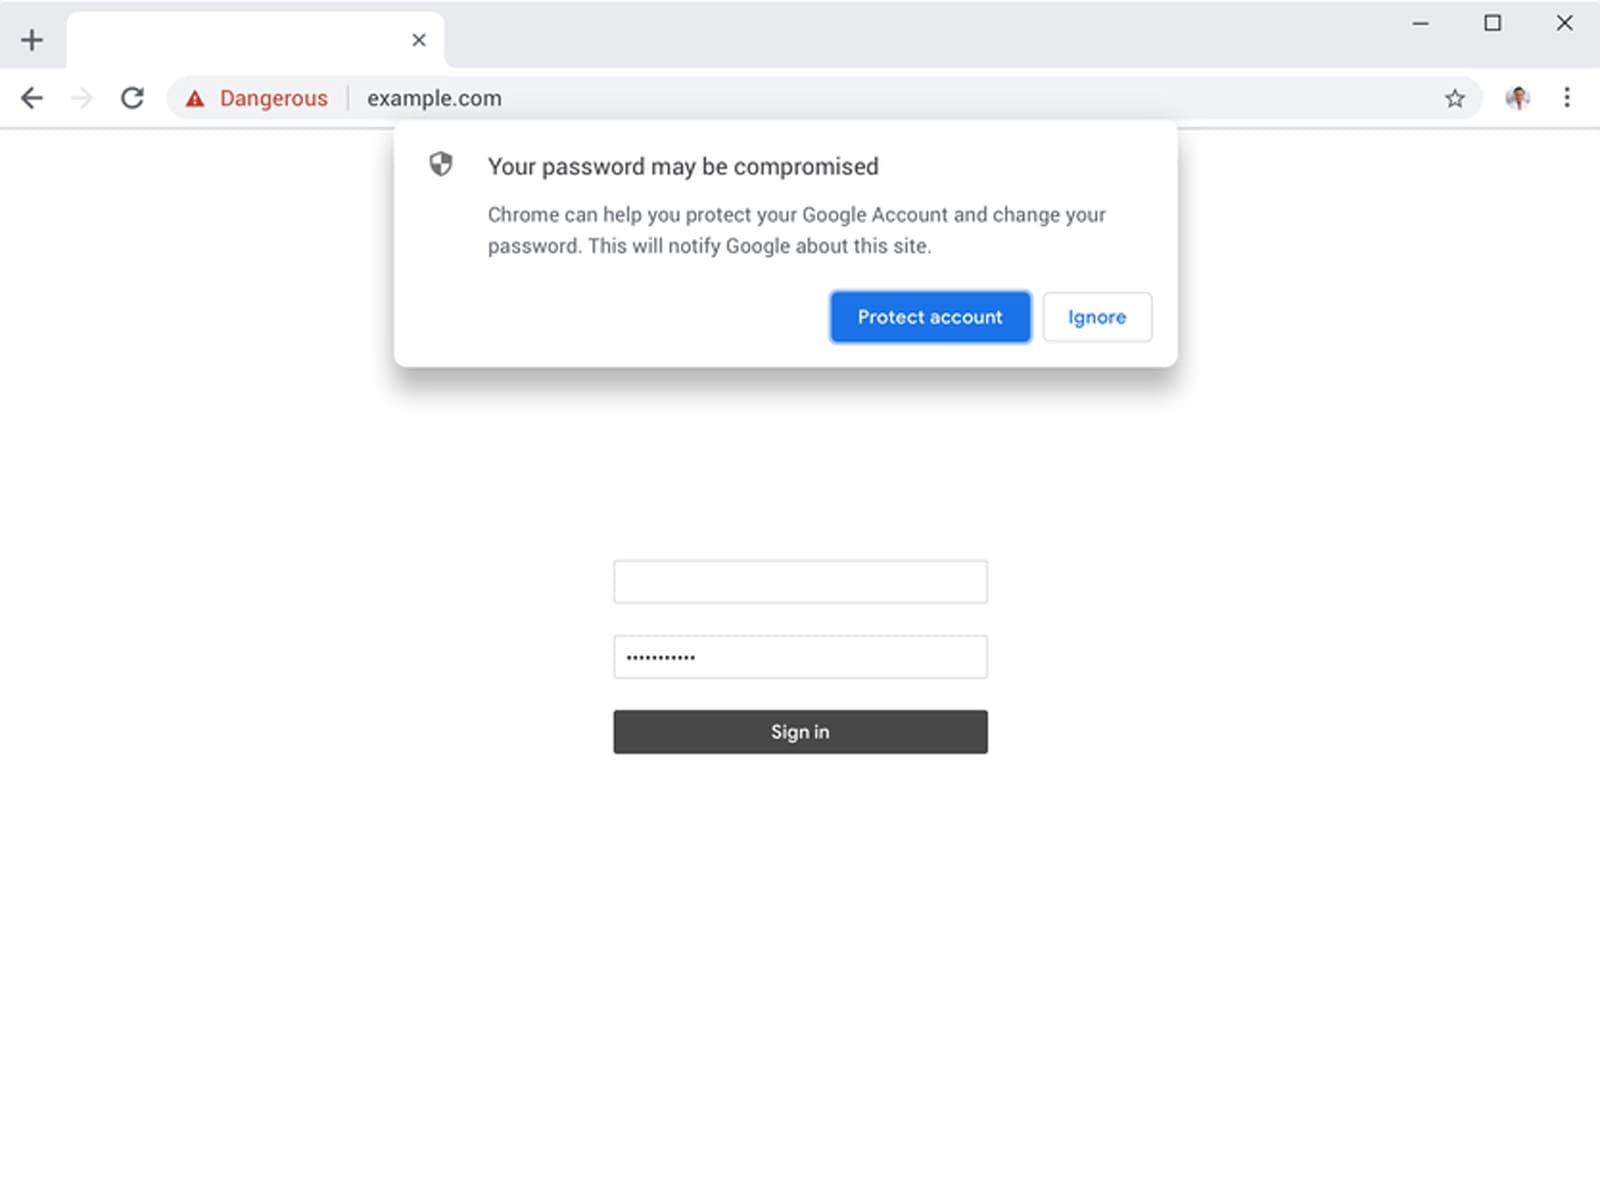Open a new tab with plus icon
This screenshot has height=1201, width=1600.
tap(32, 40)
